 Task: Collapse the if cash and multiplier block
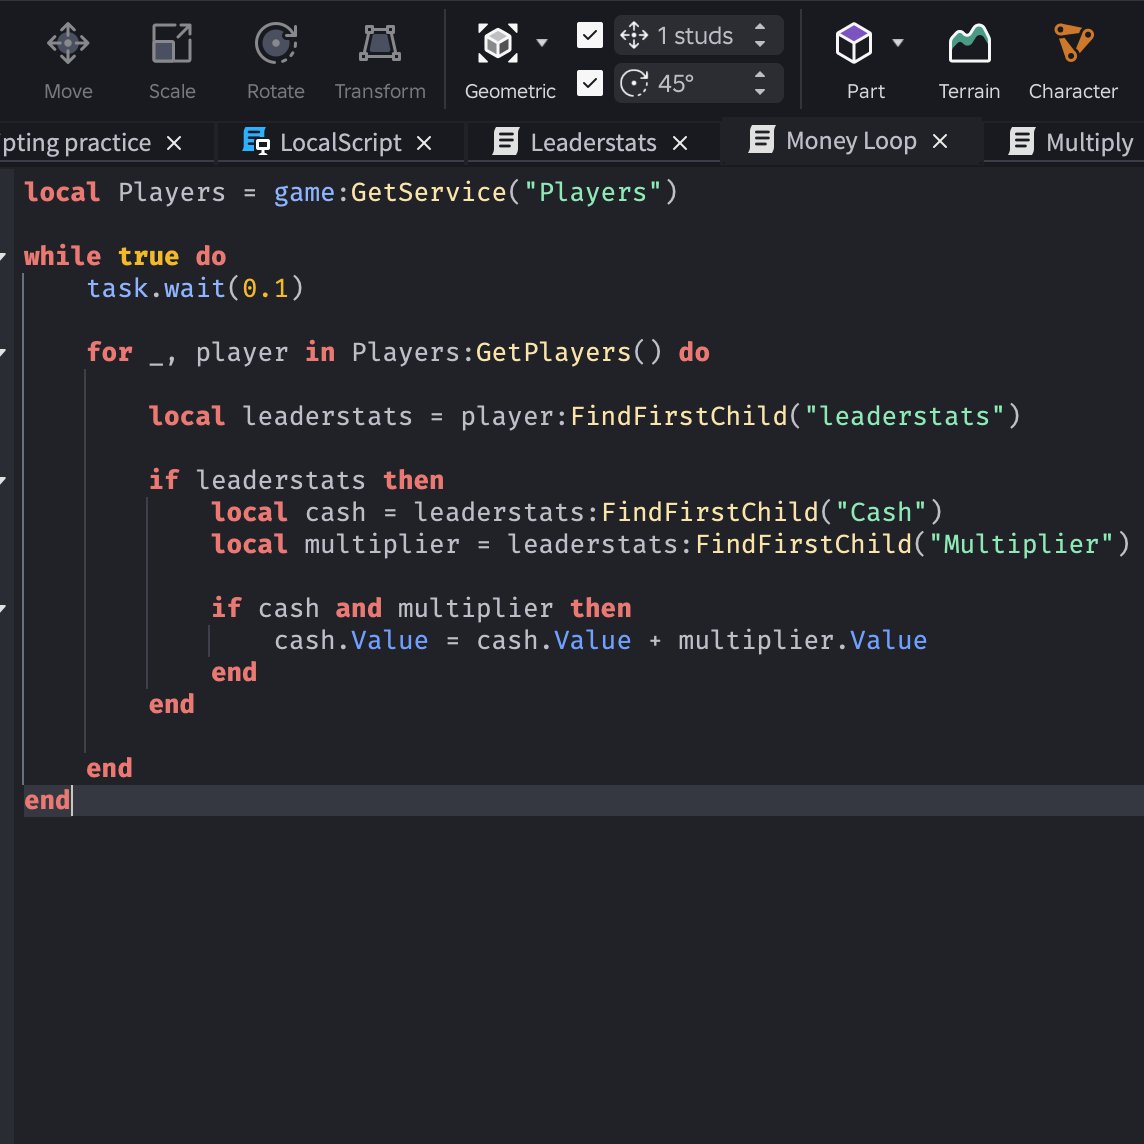pos(3,608)
